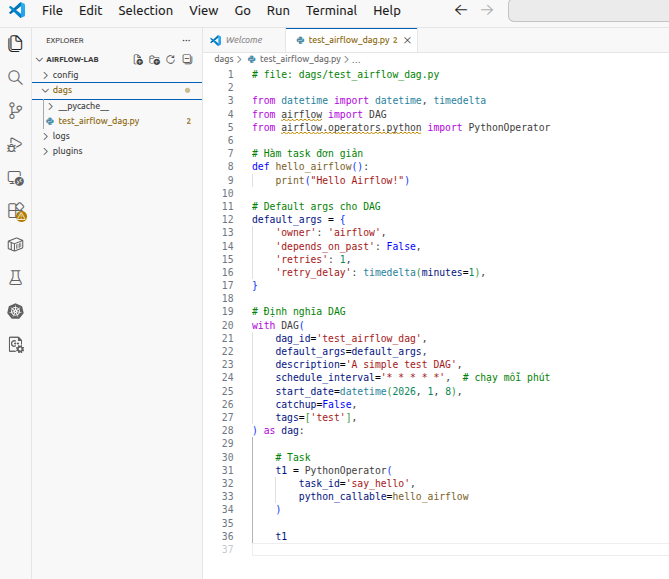This screenshot has width=669, height=579.
Task: Collapse all folders in Explorer
Action: tap(187, 60)
